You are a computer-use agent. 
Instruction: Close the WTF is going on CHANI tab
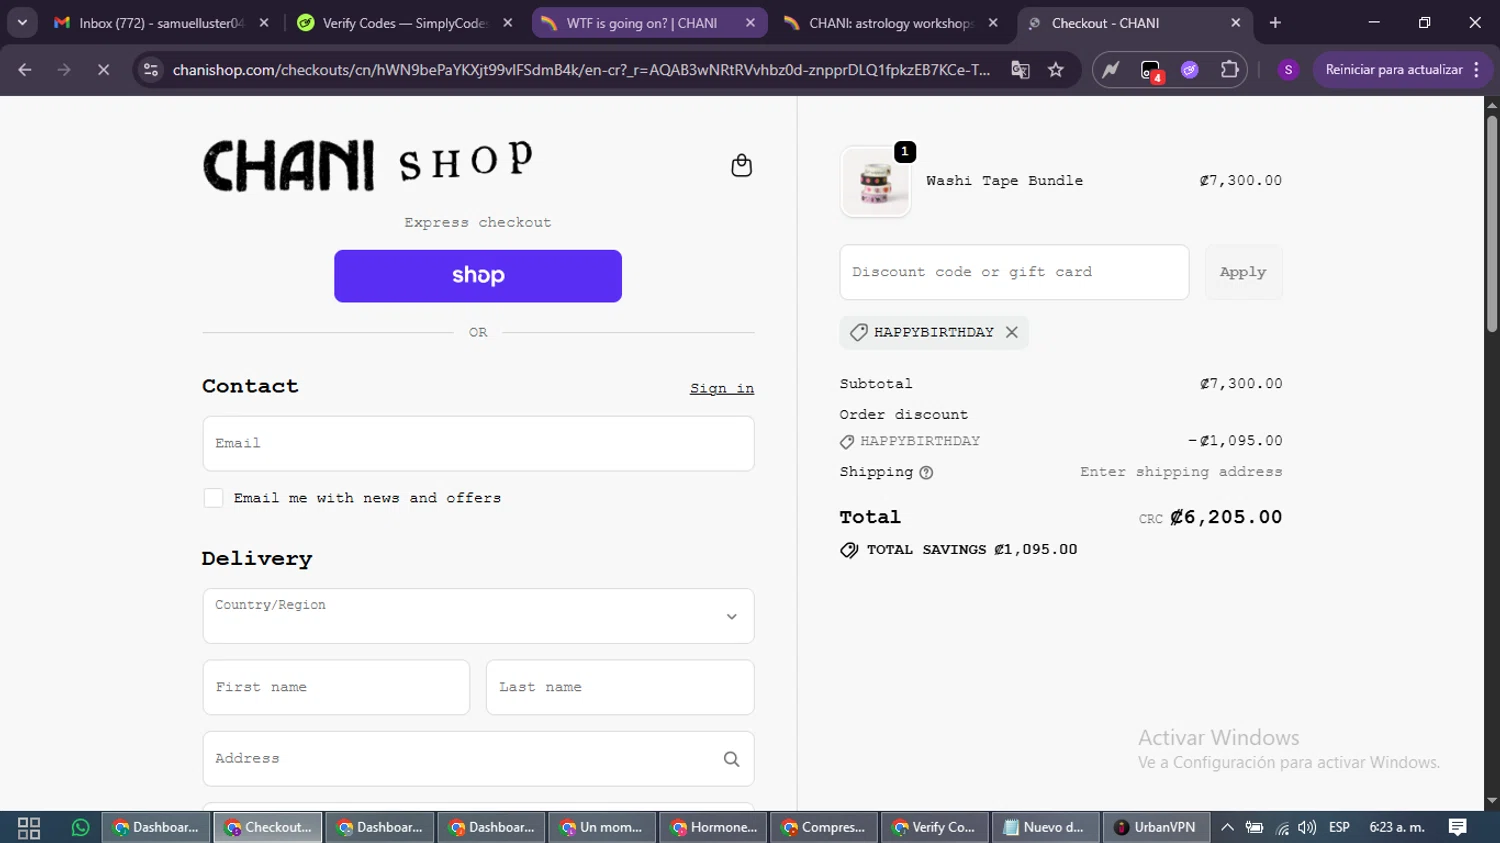tap(751, 23)
